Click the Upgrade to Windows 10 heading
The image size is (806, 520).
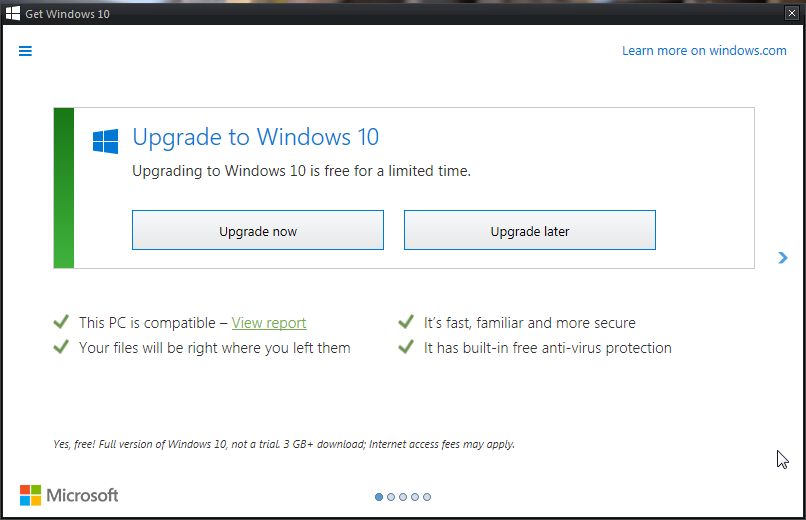click(x=255, y=137)
